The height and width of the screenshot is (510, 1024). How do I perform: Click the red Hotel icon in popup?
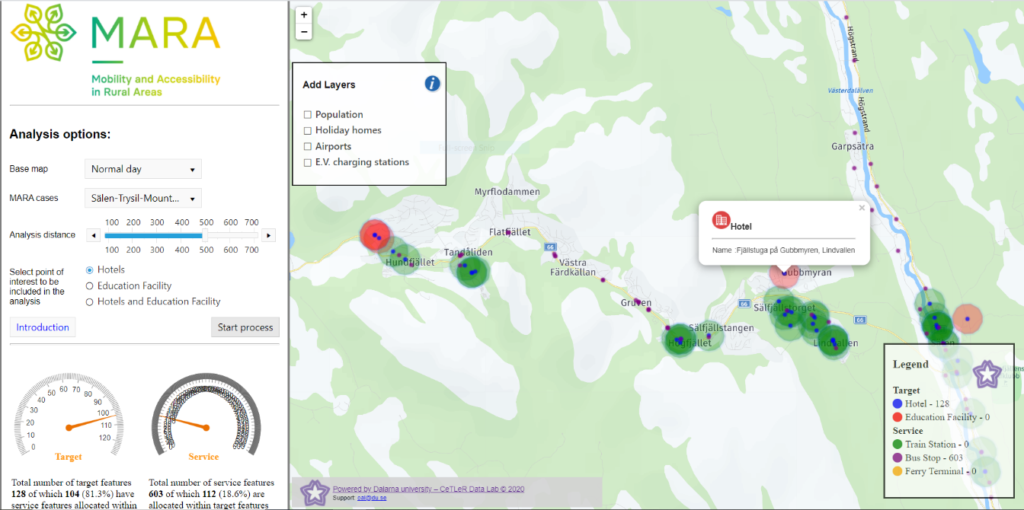pyautogui.click(x=720, y=220)
